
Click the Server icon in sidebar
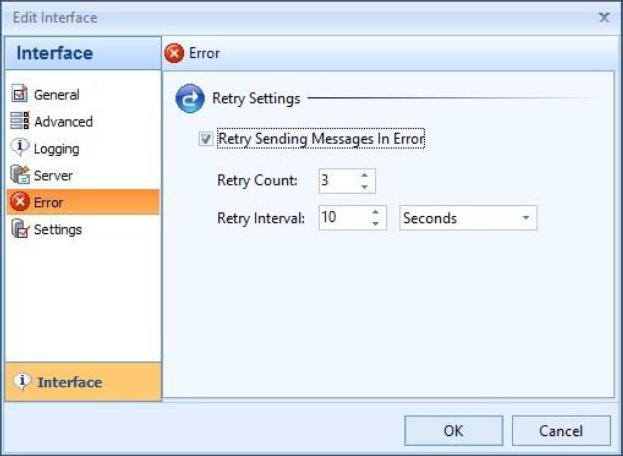tap(19, 176)
